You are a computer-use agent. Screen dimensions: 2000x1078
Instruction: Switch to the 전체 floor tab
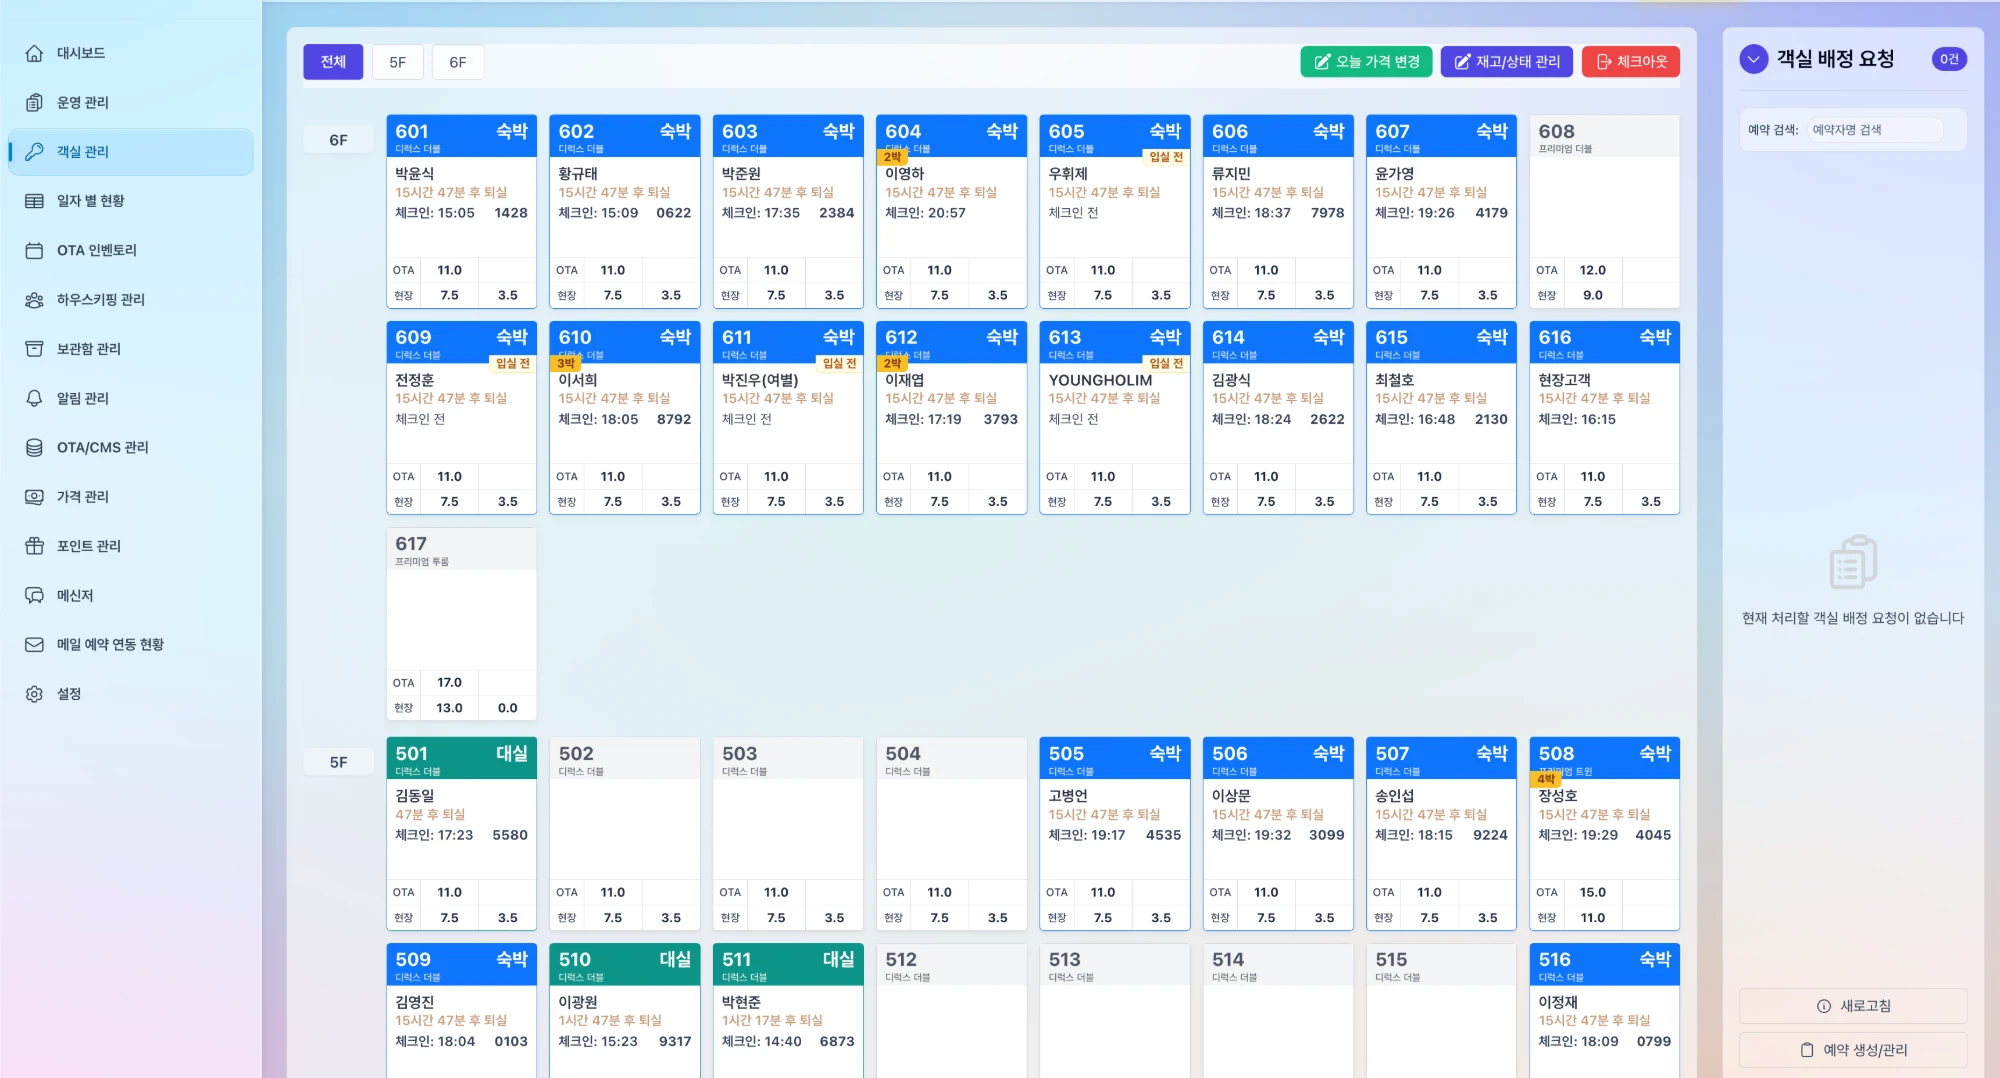(333, 62)
